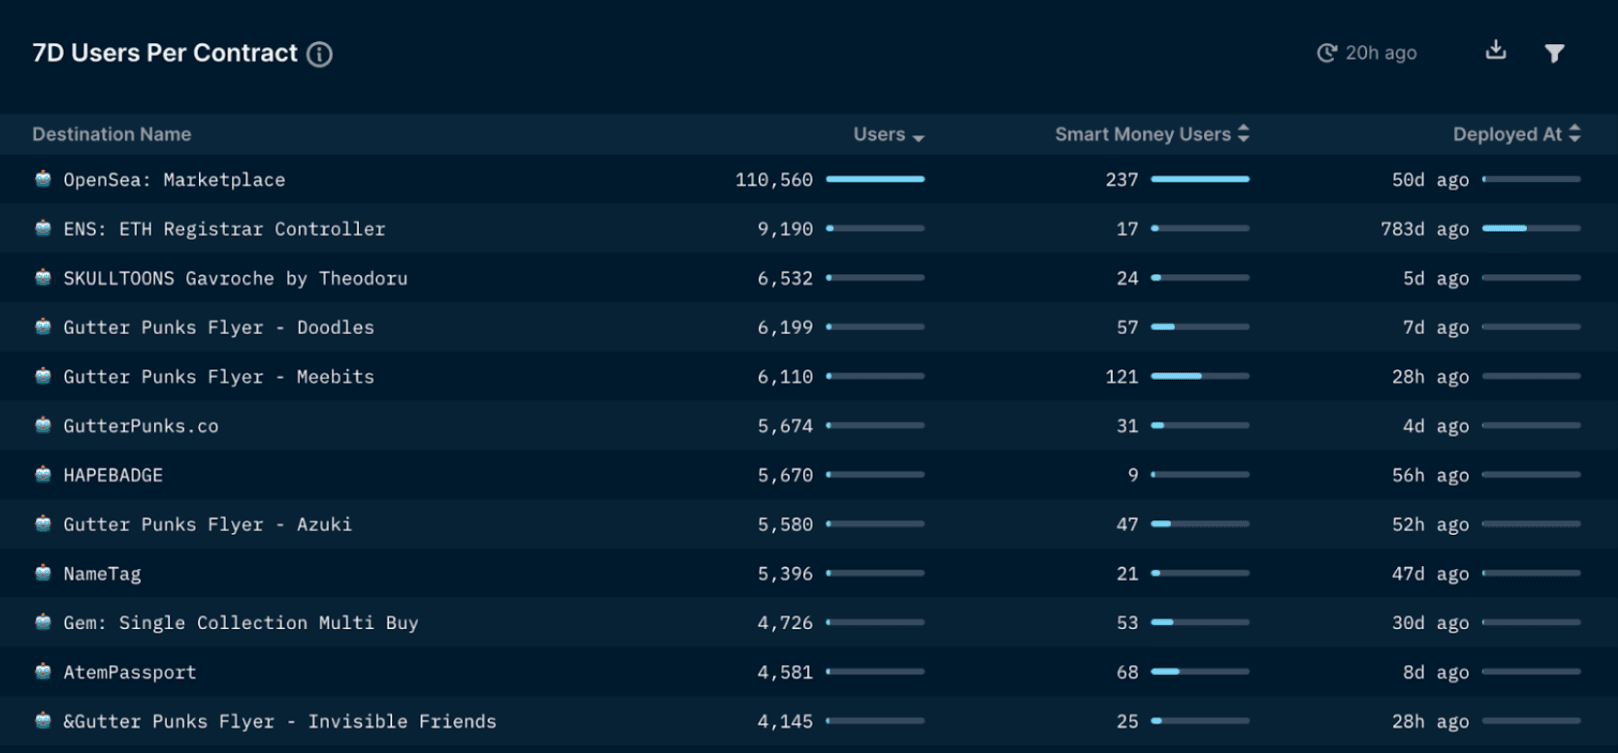Click the 110,560 users value
This screenshot has height=753, width=1618.
[x=774, y=180]
